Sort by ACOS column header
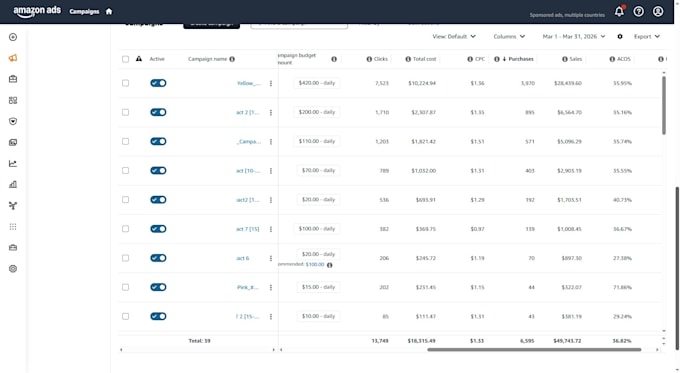 tap(624, 59)
